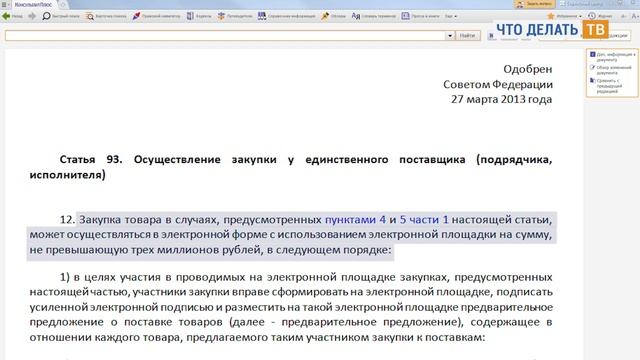The width and height of the screenshot is (640, 360).
Task: Follow the пунктами 4 hyperlink
Action: coord(355,220)
